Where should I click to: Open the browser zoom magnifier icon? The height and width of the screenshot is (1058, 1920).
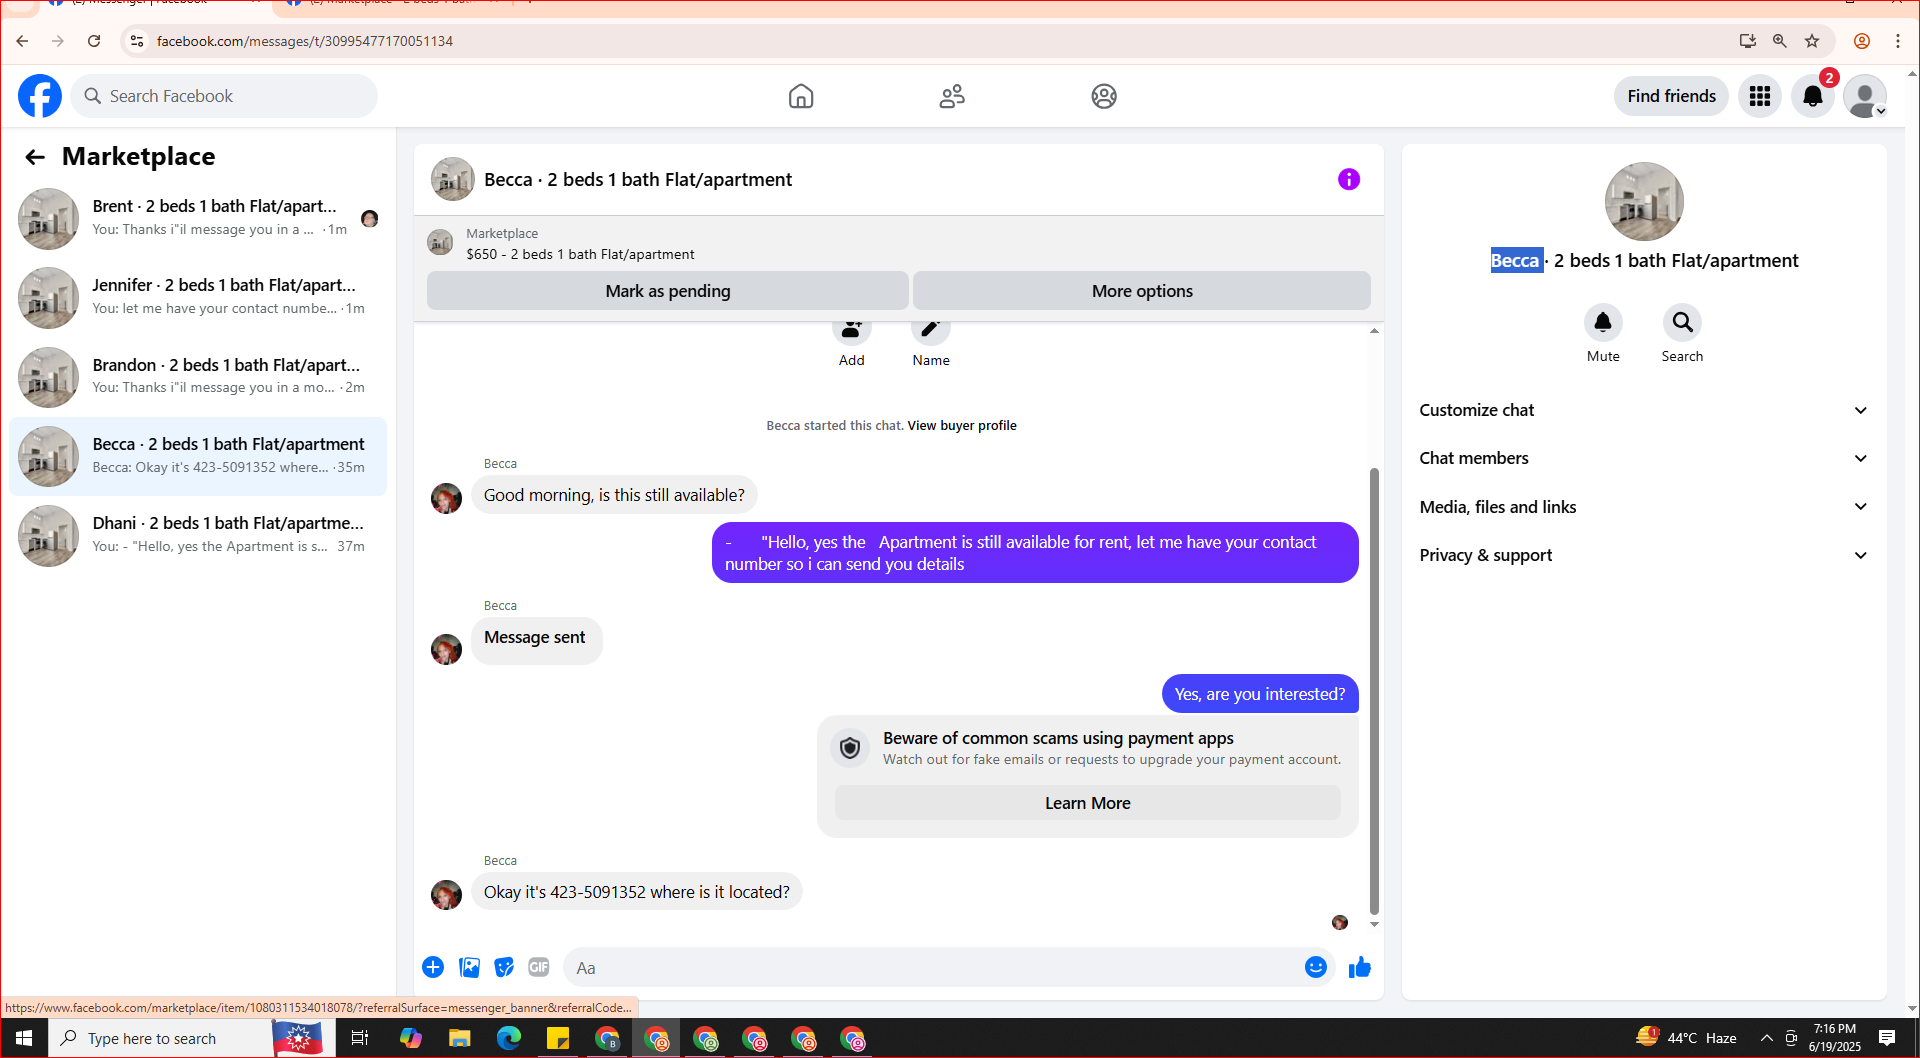pos(1780,41)
